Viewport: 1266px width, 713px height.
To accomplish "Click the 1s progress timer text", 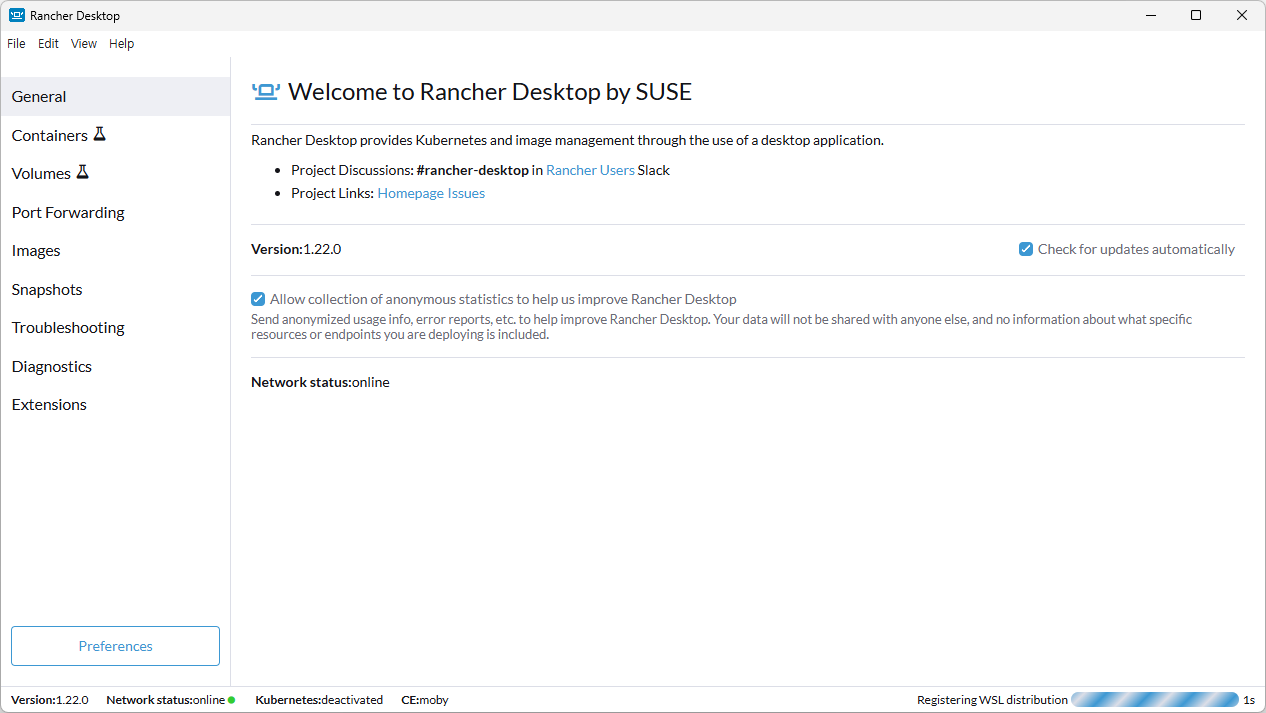I will coord(1249,700).
